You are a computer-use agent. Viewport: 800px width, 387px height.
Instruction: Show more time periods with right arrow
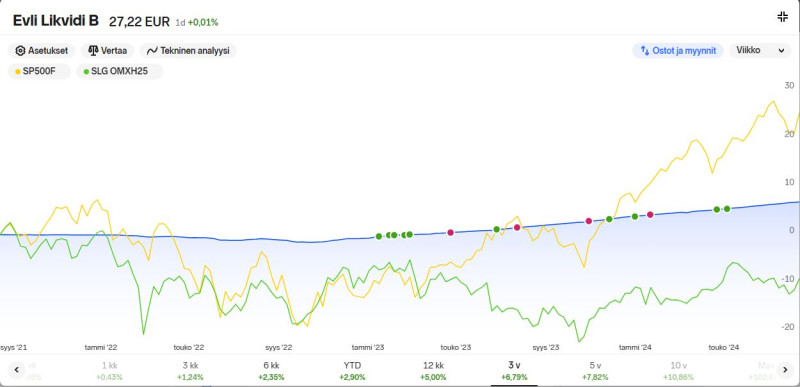pos(784,370)
